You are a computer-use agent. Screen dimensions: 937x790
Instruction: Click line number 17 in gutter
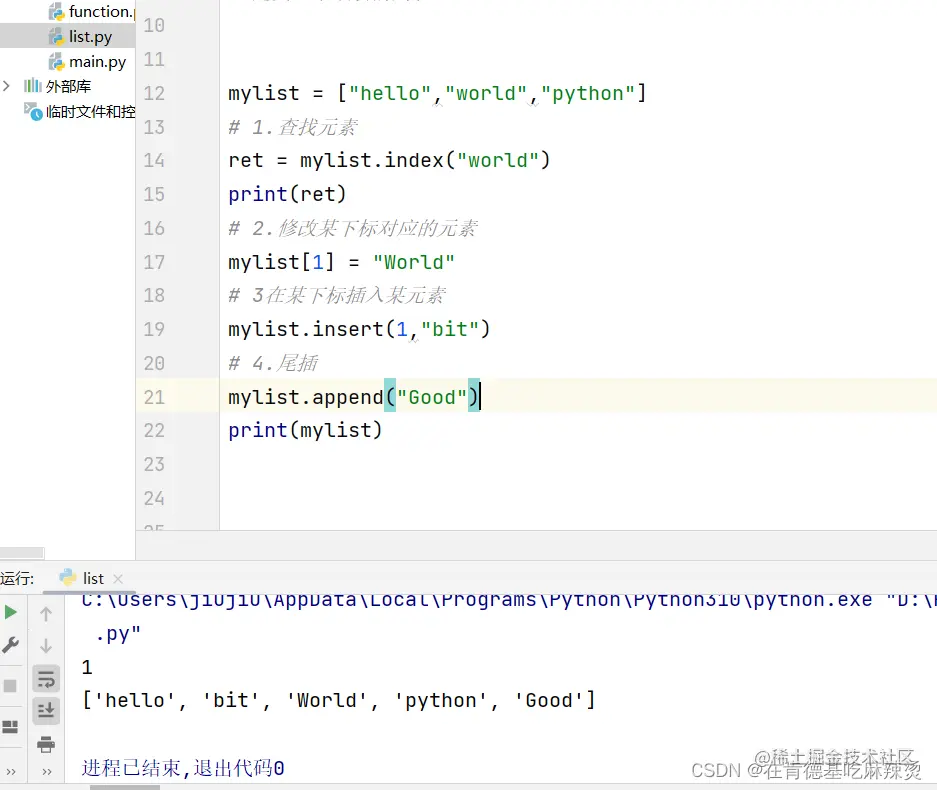click(154, 262)
